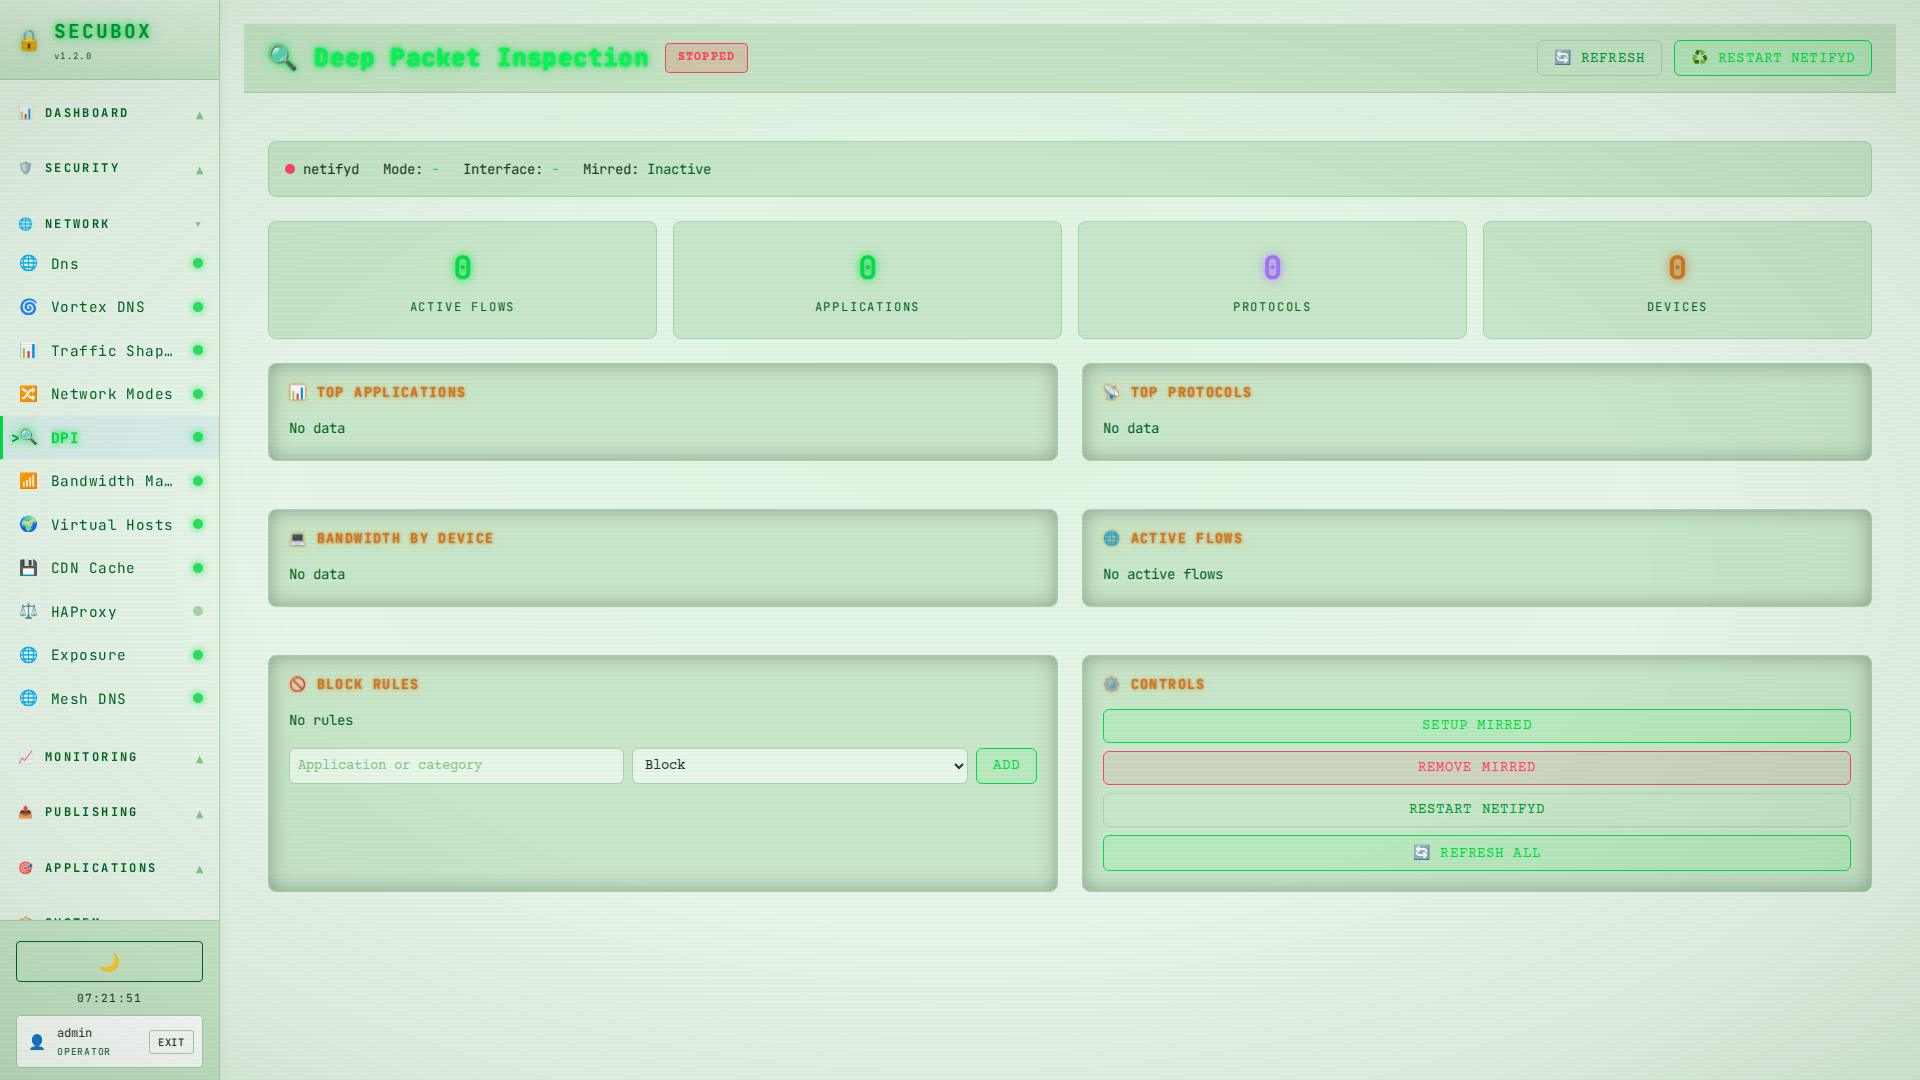This screenshot has width=1920, height=1080.
Task: Click the Vortex DNS swirl icon
Action: tap(28, 307)
